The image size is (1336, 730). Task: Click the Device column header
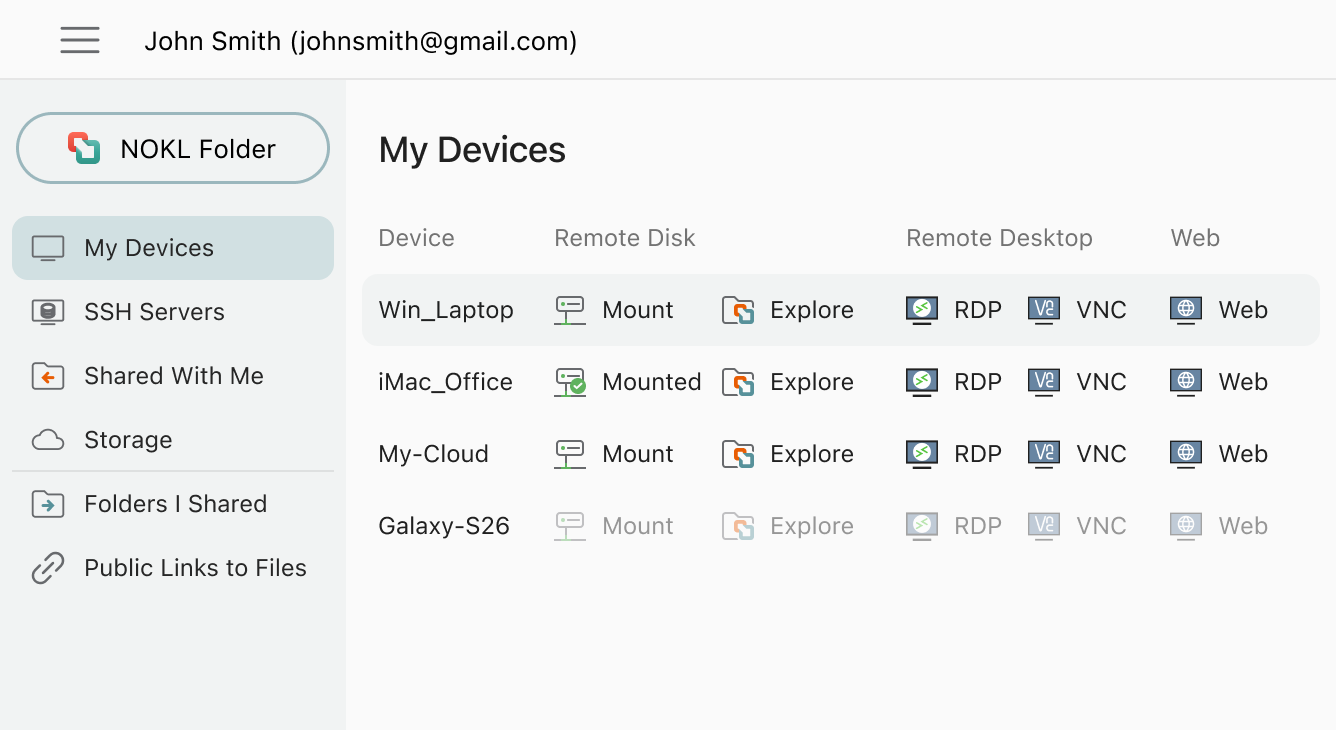[x=417, y=238]
